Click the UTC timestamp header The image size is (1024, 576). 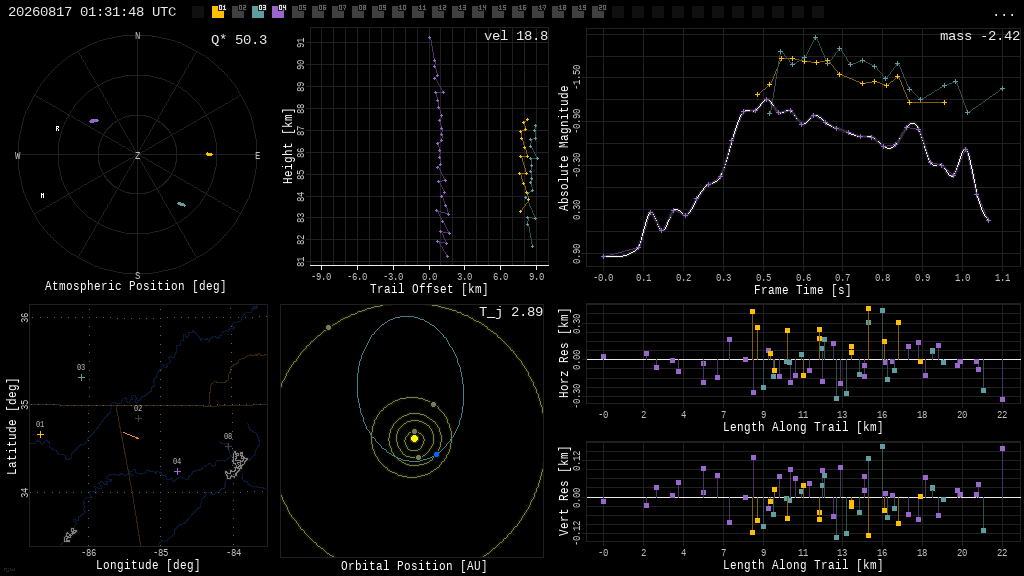pos(92,12)
